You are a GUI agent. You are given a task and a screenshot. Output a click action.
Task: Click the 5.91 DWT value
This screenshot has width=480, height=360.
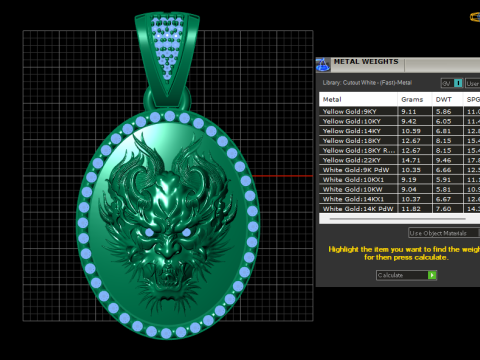pos(444,180)
